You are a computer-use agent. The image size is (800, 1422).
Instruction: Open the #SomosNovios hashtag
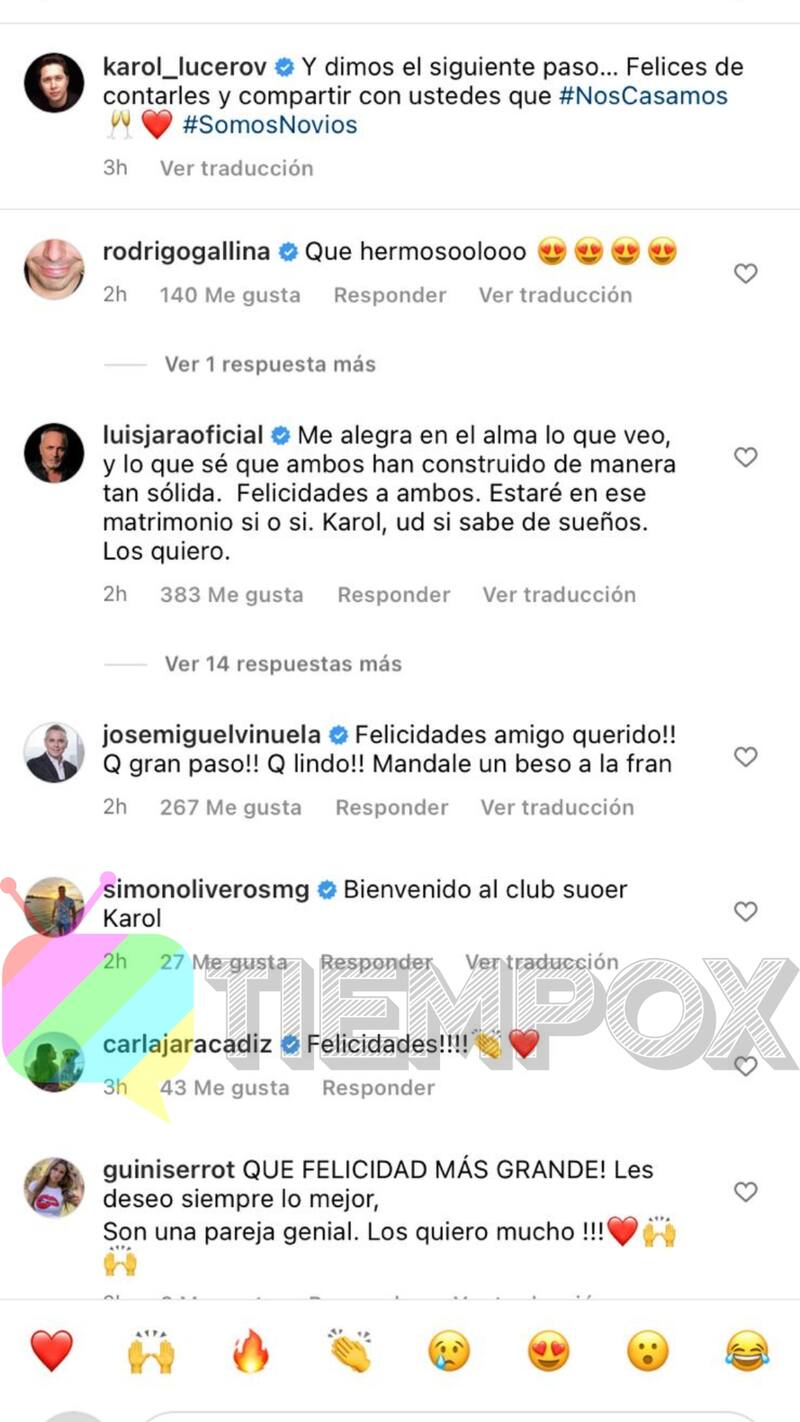click(x=270, y=125)
